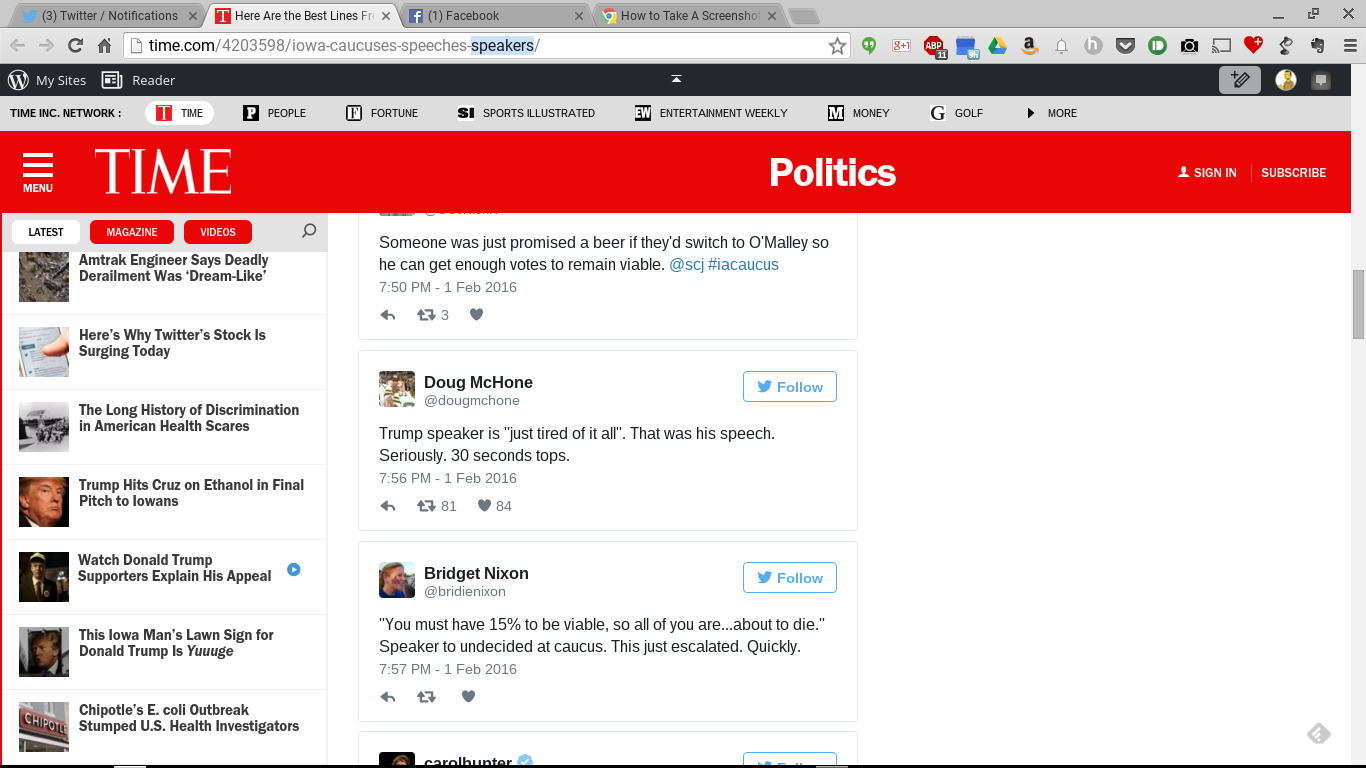Click the Google +1 extension button
1366x768 pixels.
pos(901,45)
